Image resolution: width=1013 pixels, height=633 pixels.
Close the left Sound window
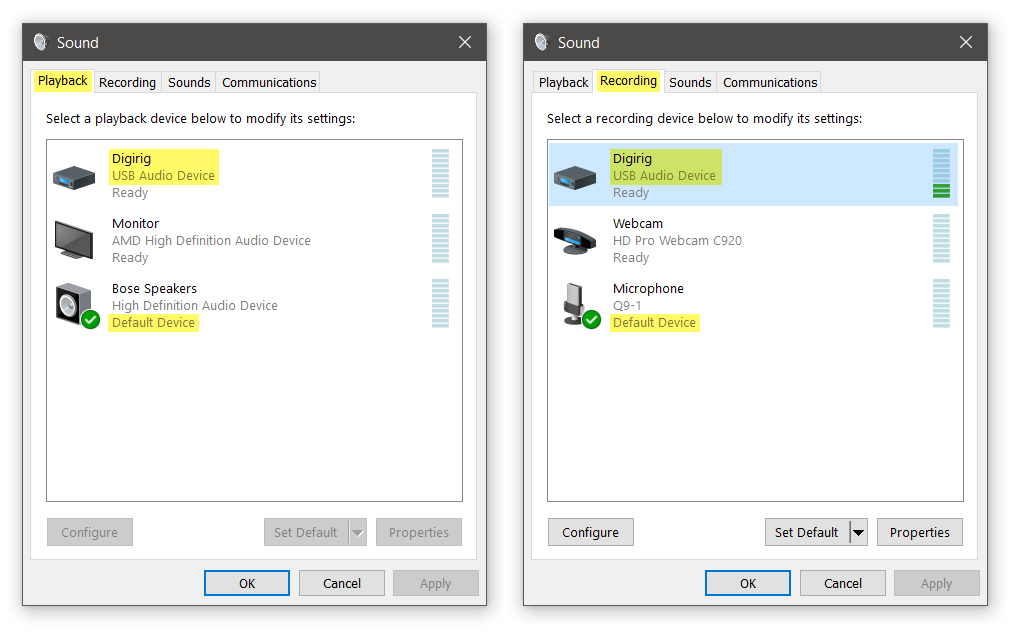click(465, 42)
